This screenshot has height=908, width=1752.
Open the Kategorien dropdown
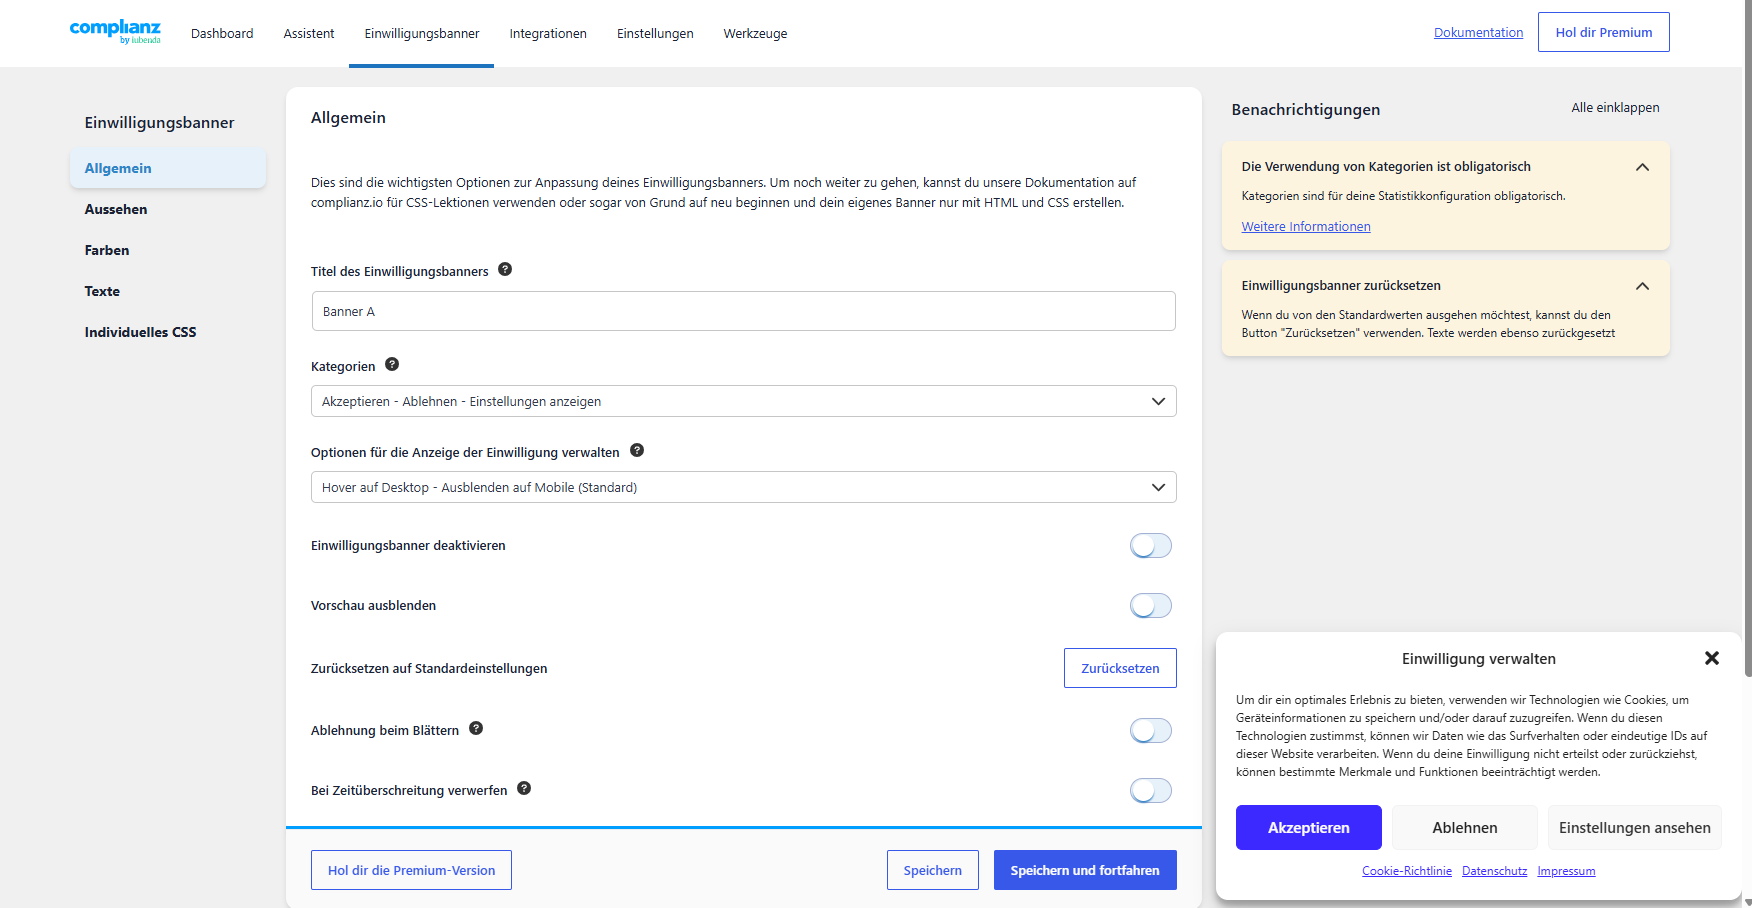743,401
